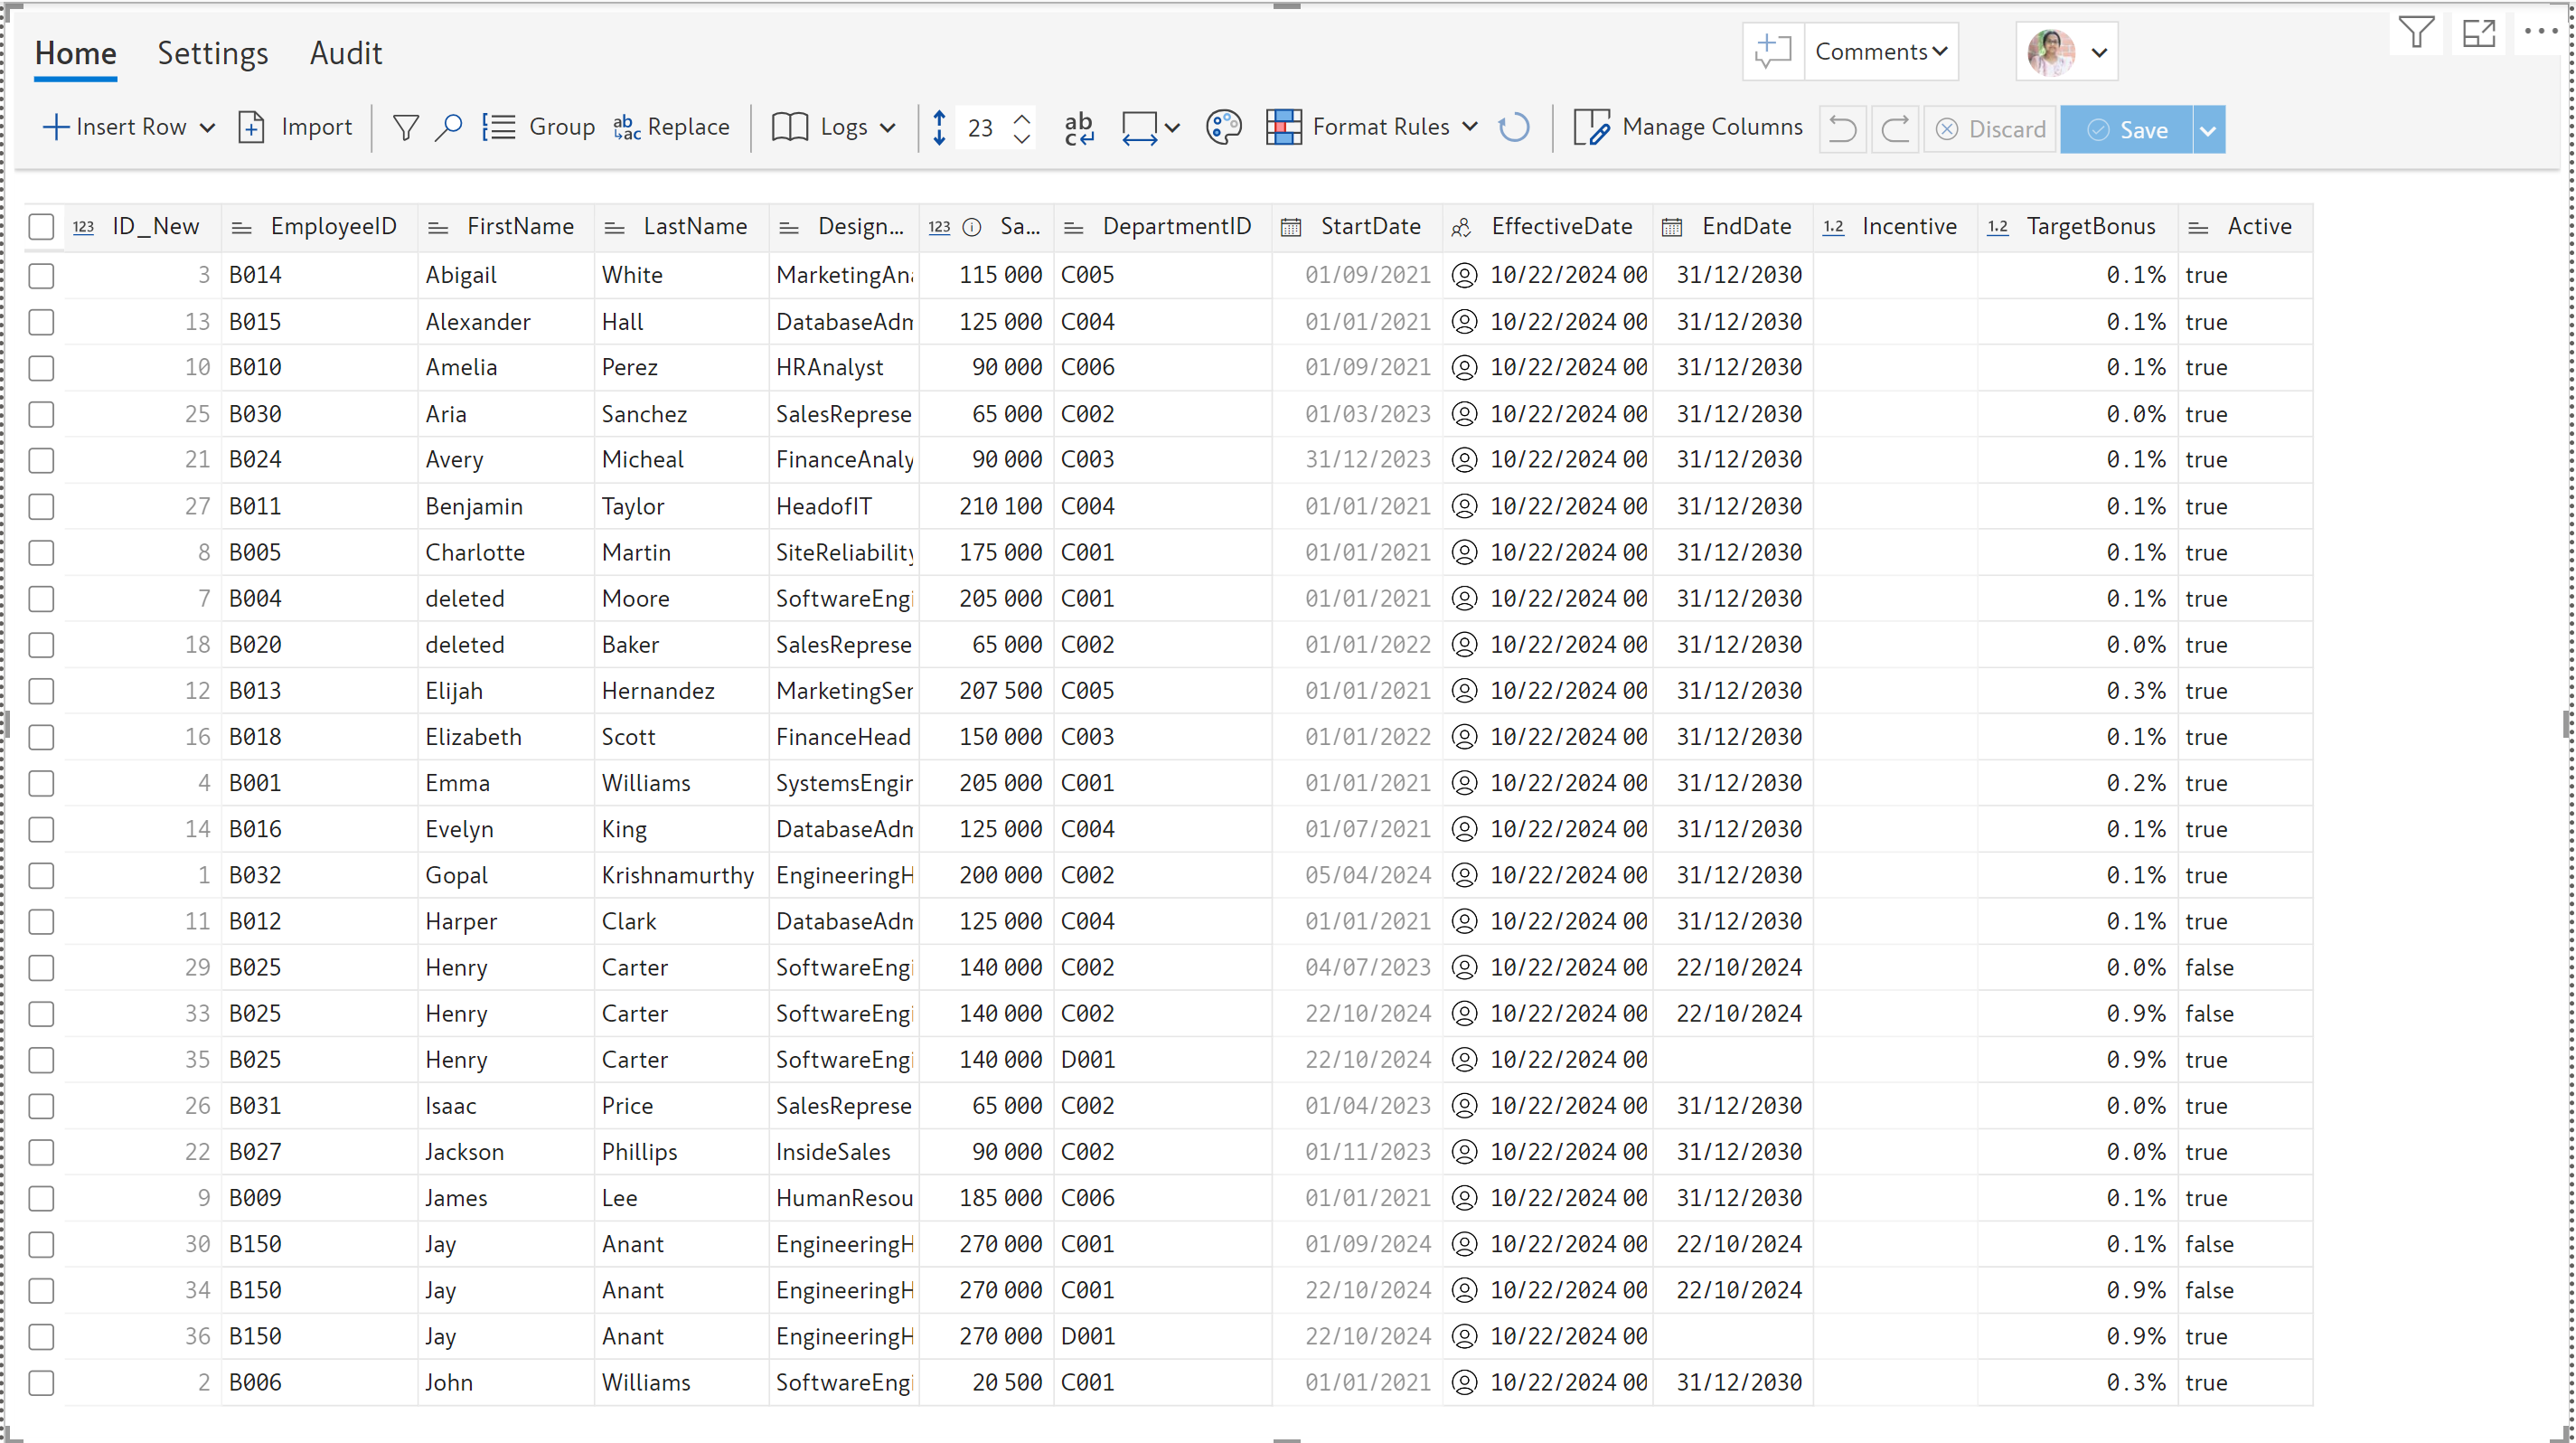
Task: Click the color palette theme icon
Action: tap(1223, 127)
